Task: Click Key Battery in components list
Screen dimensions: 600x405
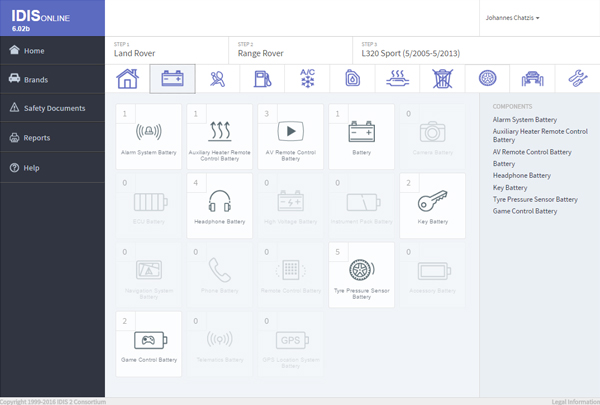Action: point(510,188)
